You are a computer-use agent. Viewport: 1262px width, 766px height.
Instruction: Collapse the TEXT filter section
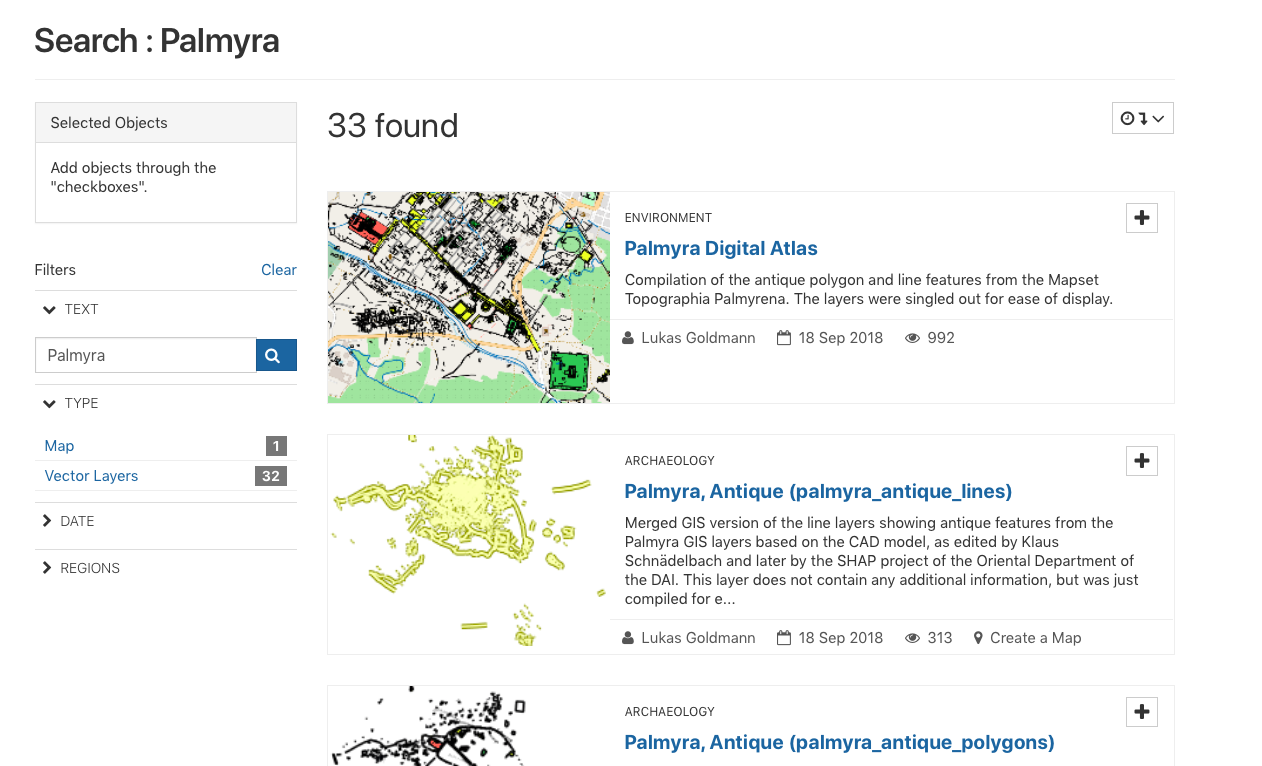coord(70,309)
